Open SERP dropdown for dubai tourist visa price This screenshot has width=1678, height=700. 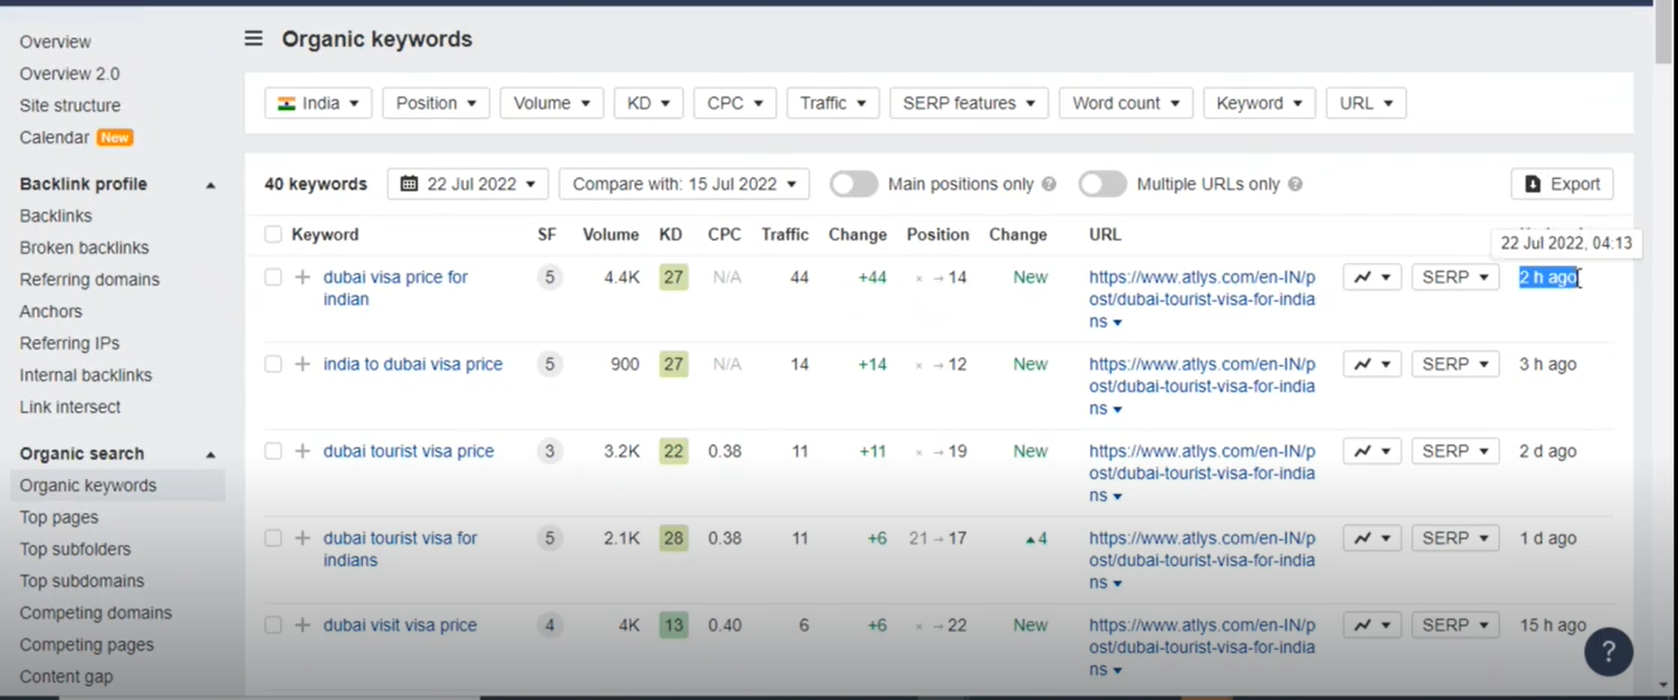[1456, 451]
